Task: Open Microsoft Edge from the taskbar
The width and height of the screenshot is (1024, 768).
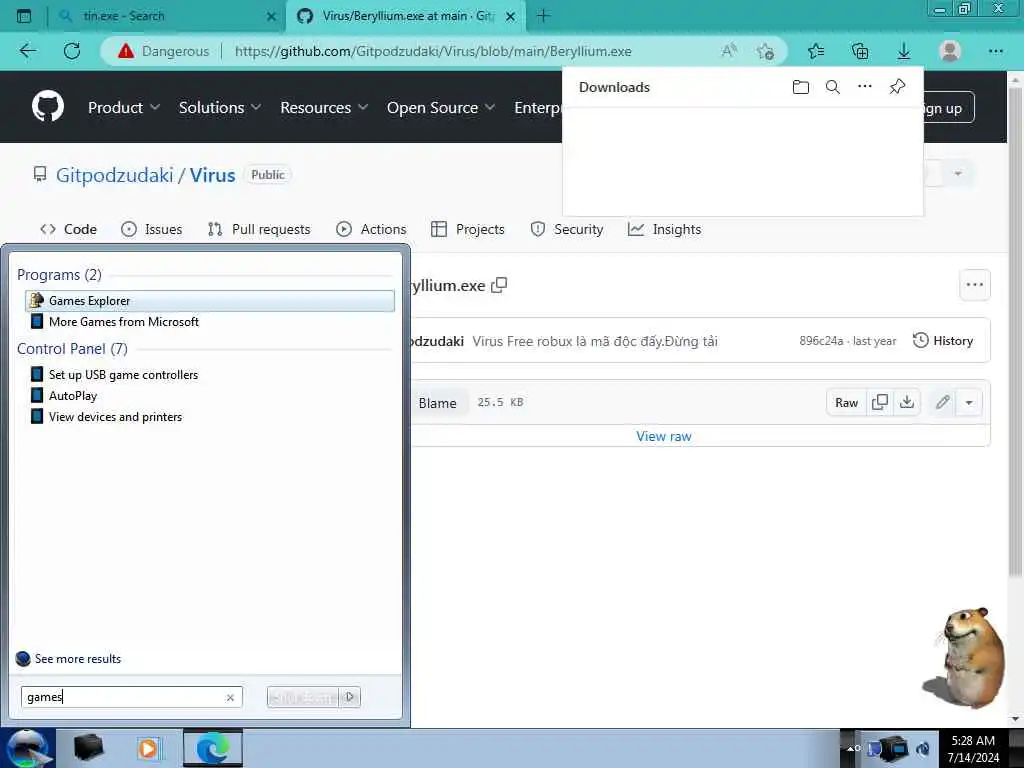Action: (x=213, y=748)
